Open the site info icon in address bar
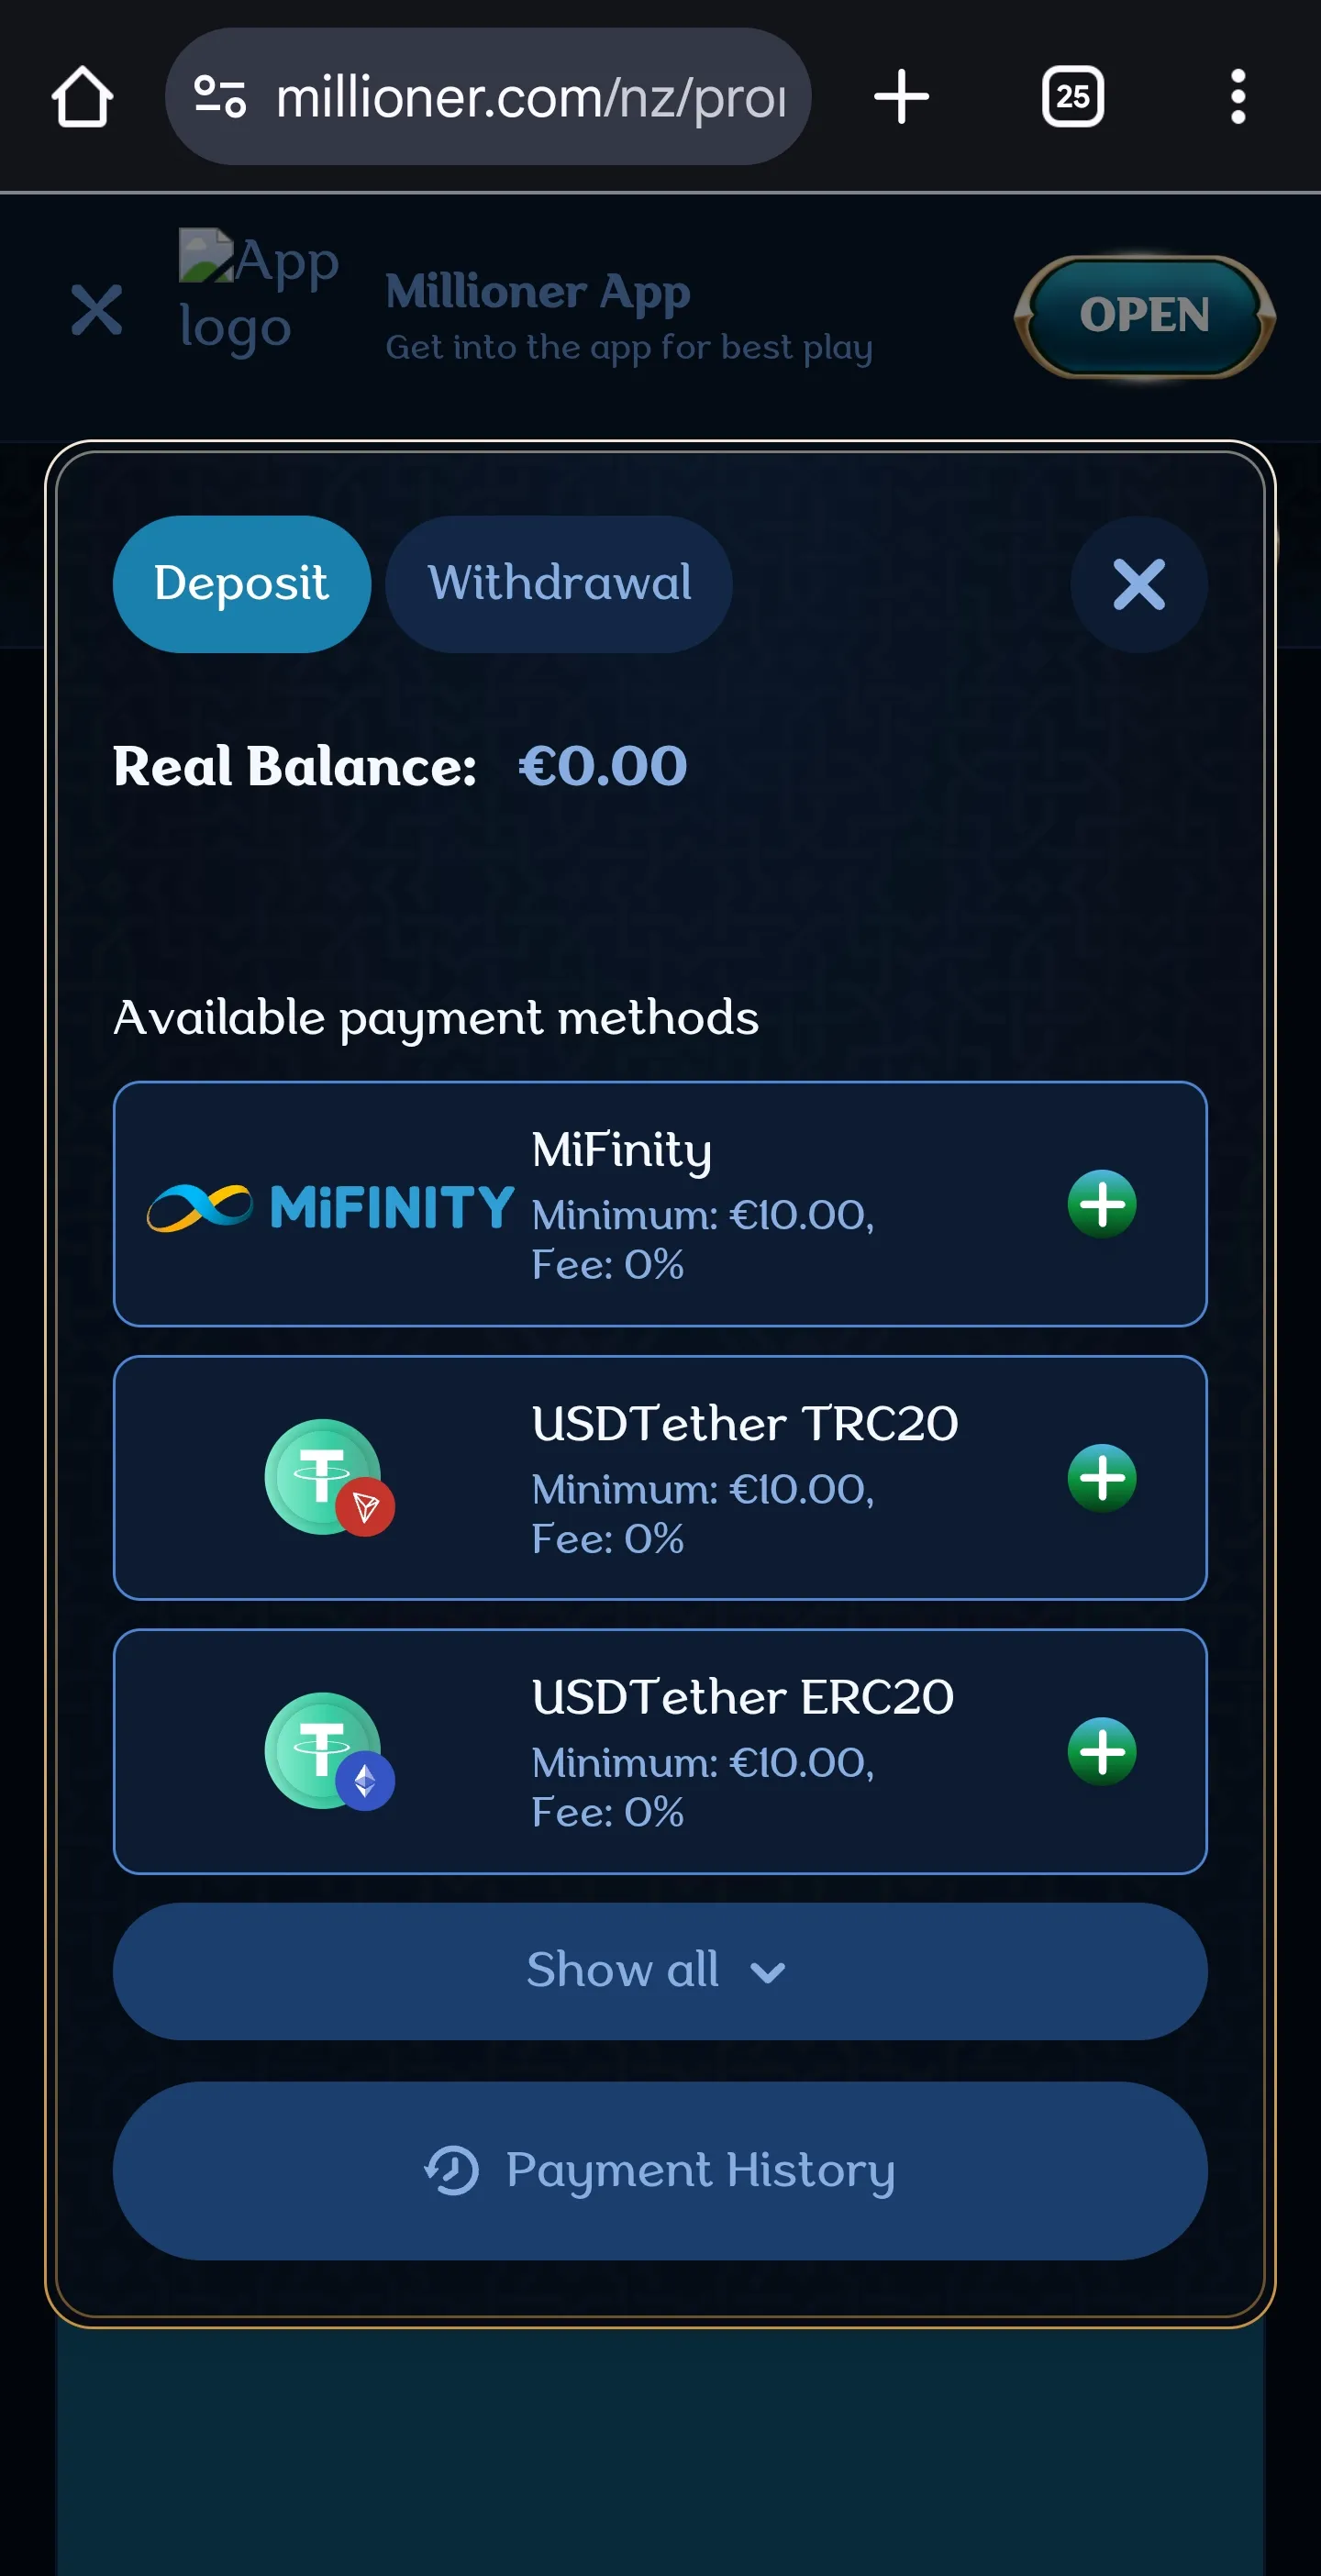This screenshot has height=2576, width=1321. (220, 97)
